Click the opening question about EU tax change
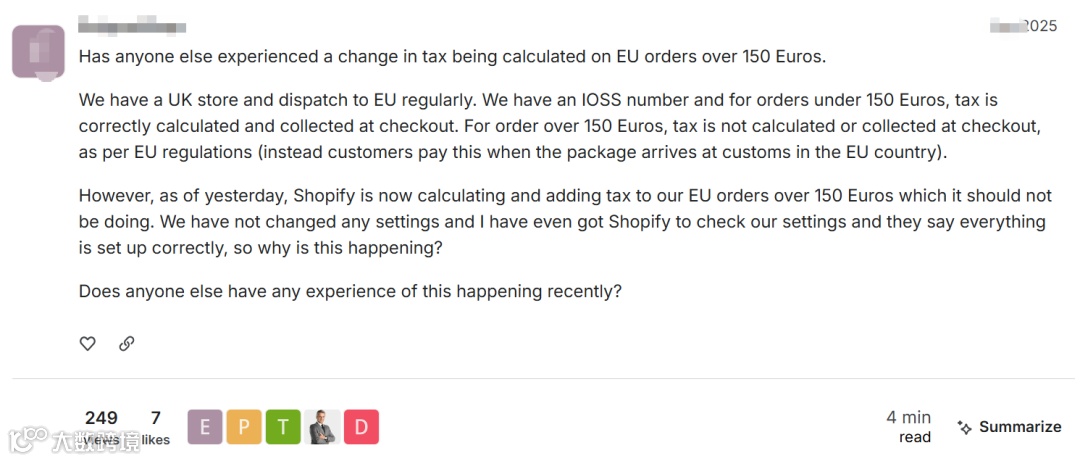 coord(452,57)
